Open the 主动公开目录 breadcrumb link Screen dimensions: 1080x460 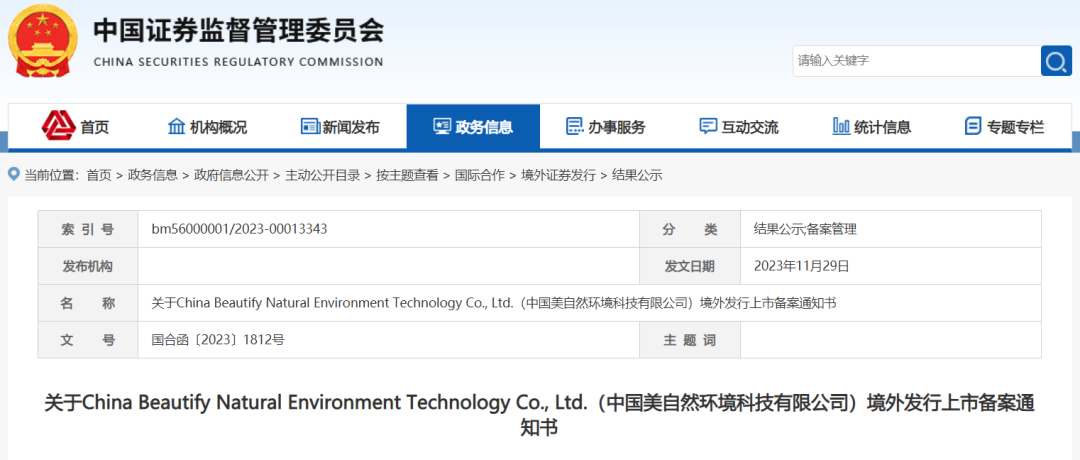click(x=322, y=176)
